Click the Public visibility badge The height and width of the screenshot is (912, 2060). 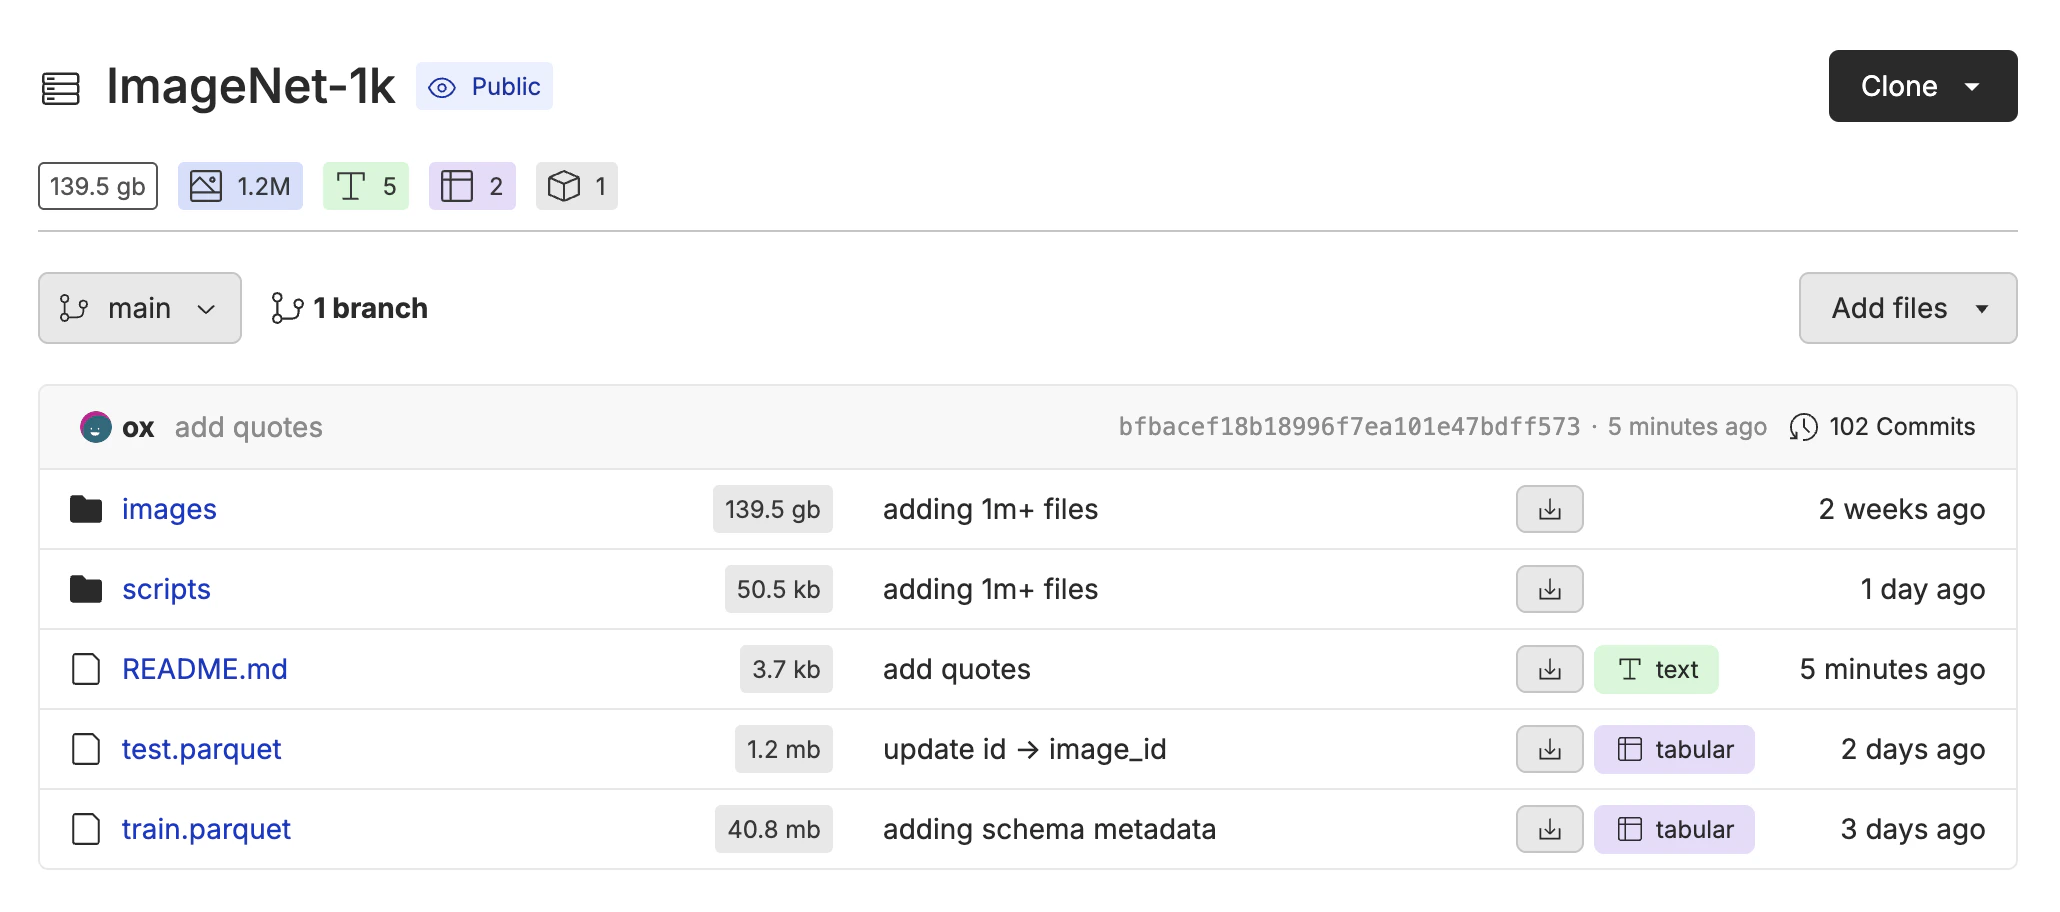(484, 87)
